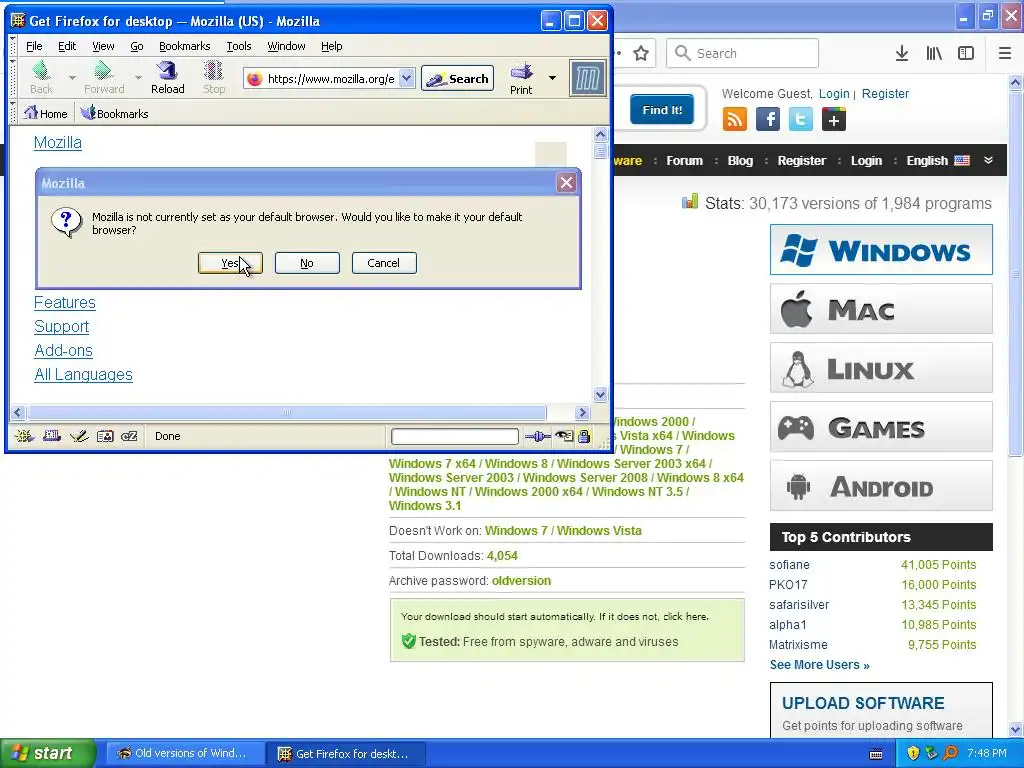This screenshot has height=768, width=1024.
Task: Open the Go menu in Mozilla
Action: (x=136, y=46)
